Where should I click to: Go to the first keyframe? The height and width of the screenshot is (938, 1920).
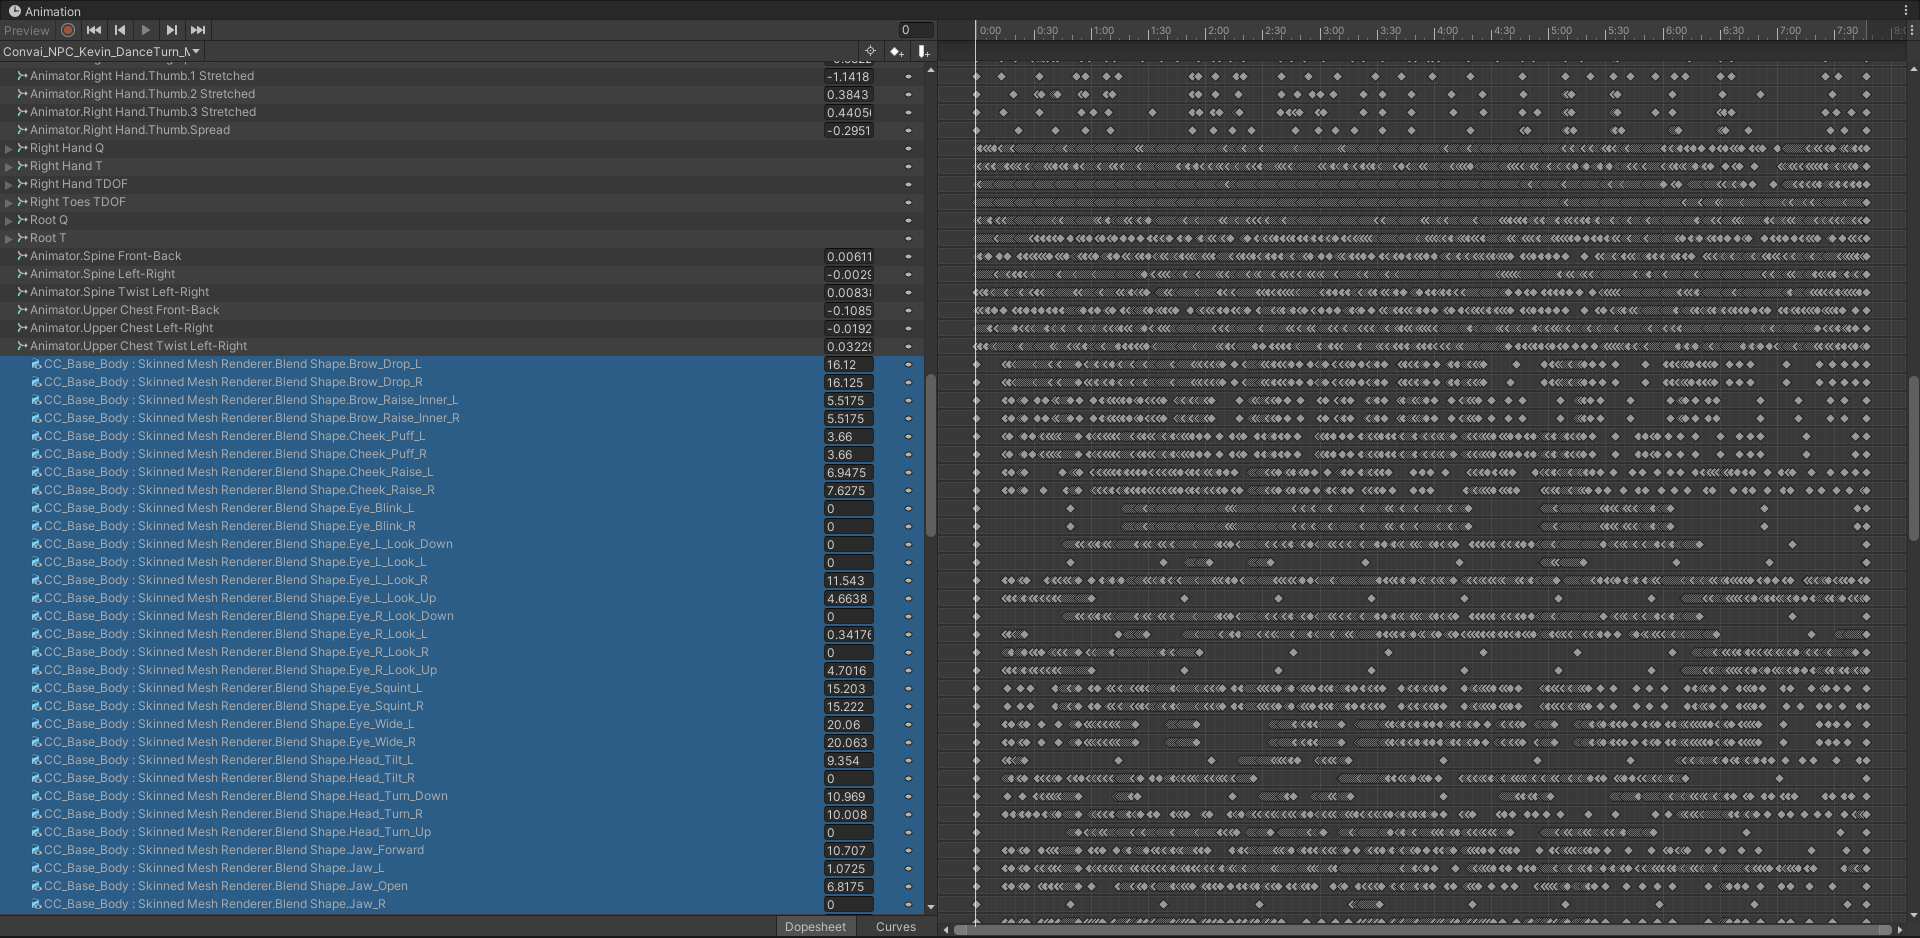94,30
